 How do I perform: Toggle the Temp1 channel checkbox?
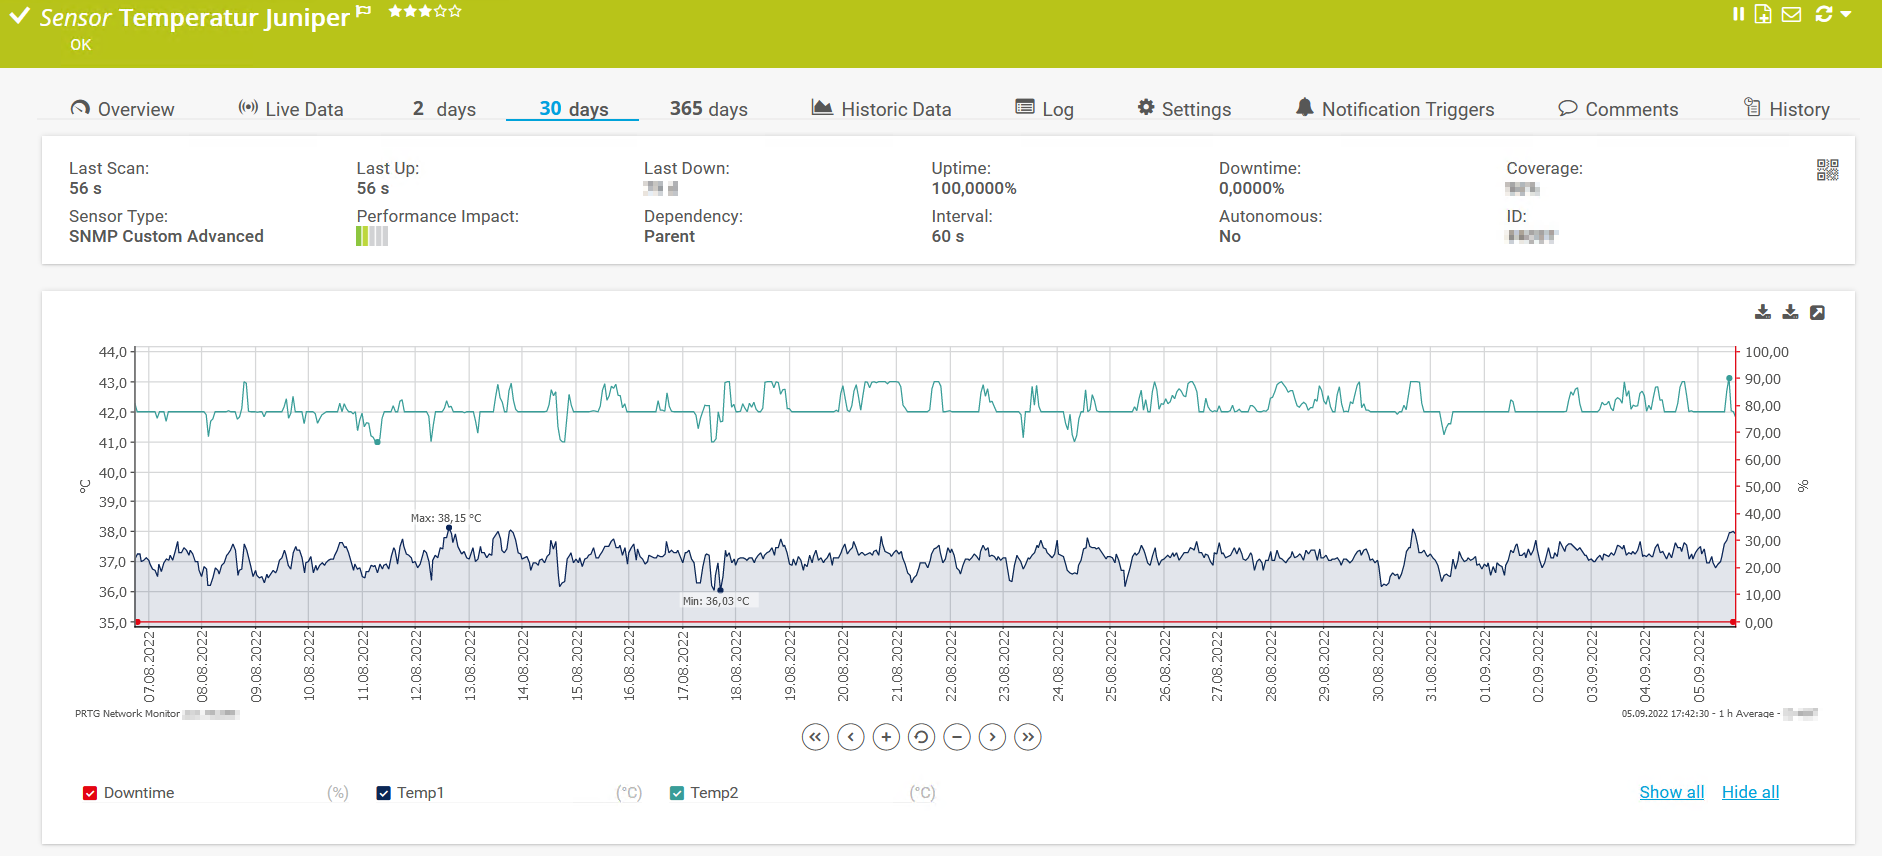(x=384, y=793)
